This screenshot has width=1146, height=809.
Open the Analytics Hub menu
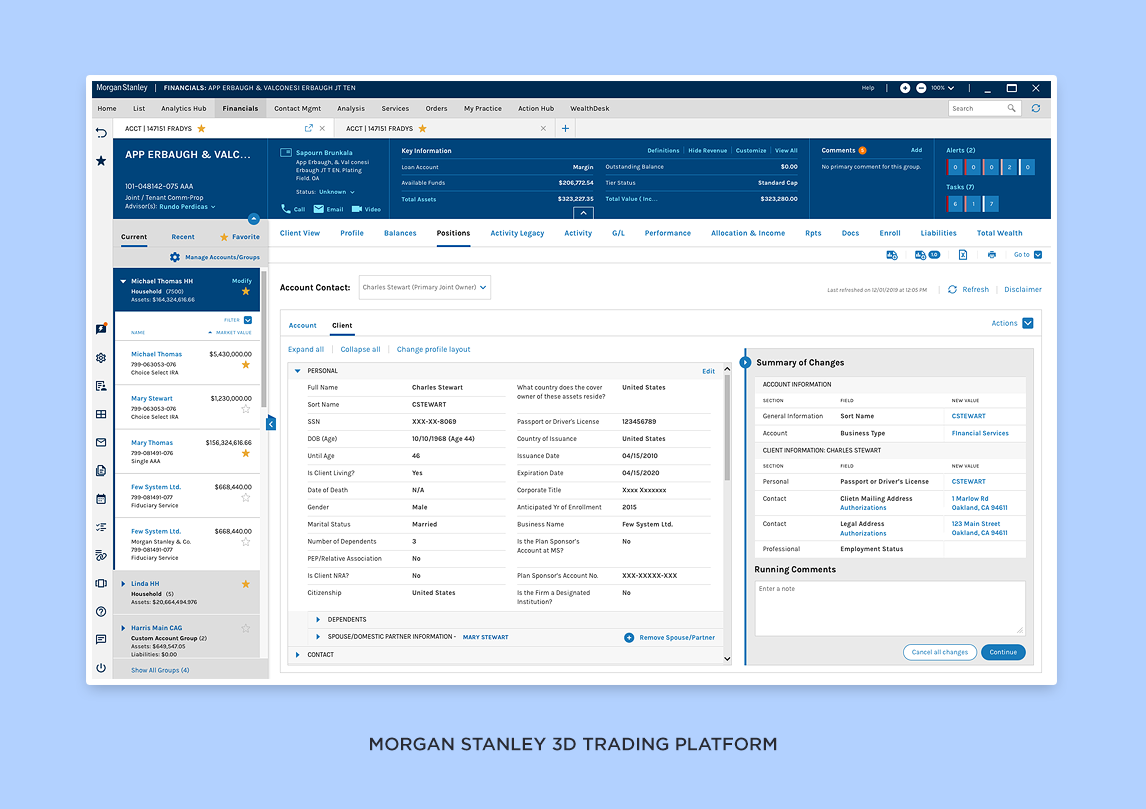(183, 108)
